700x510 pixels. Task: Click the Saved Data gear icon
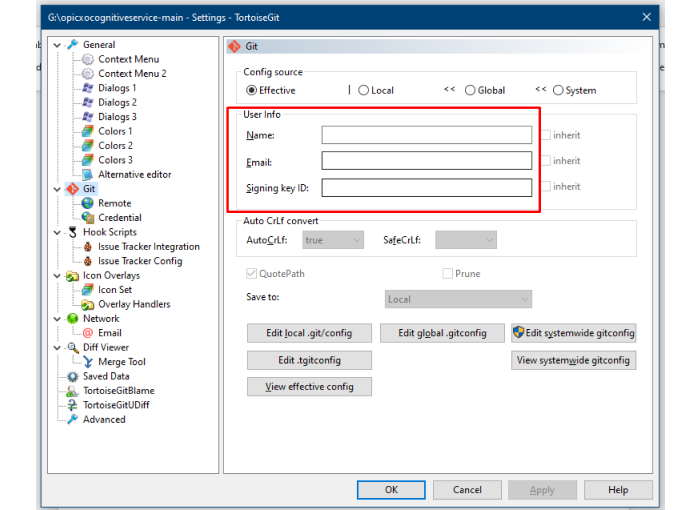pos(72,376)
